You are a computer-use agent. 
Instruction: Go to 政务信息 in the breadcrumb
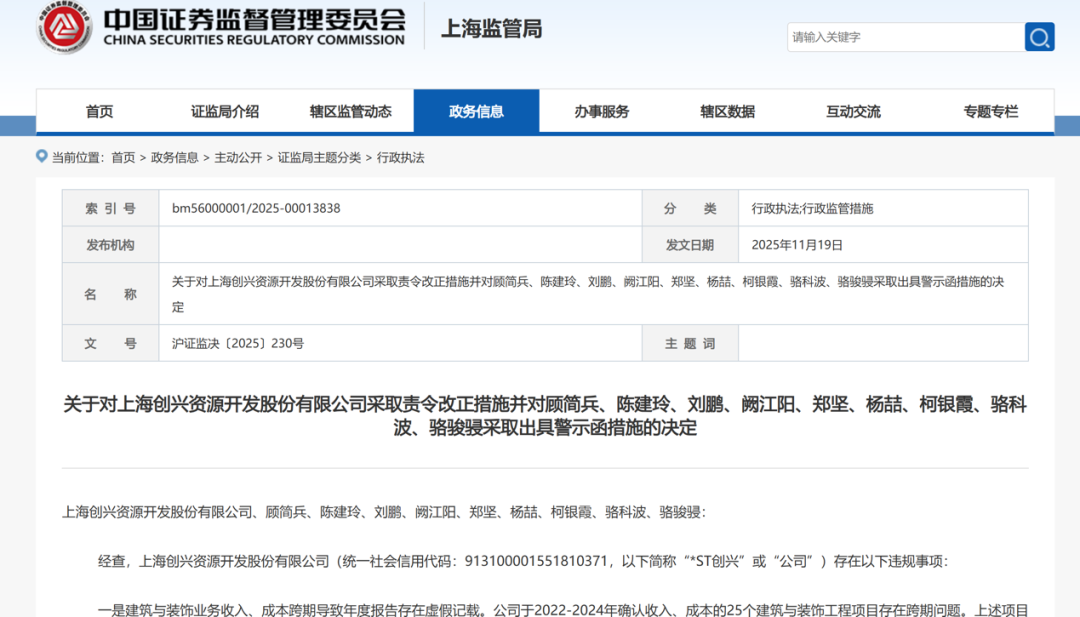(x=174, y=158)
